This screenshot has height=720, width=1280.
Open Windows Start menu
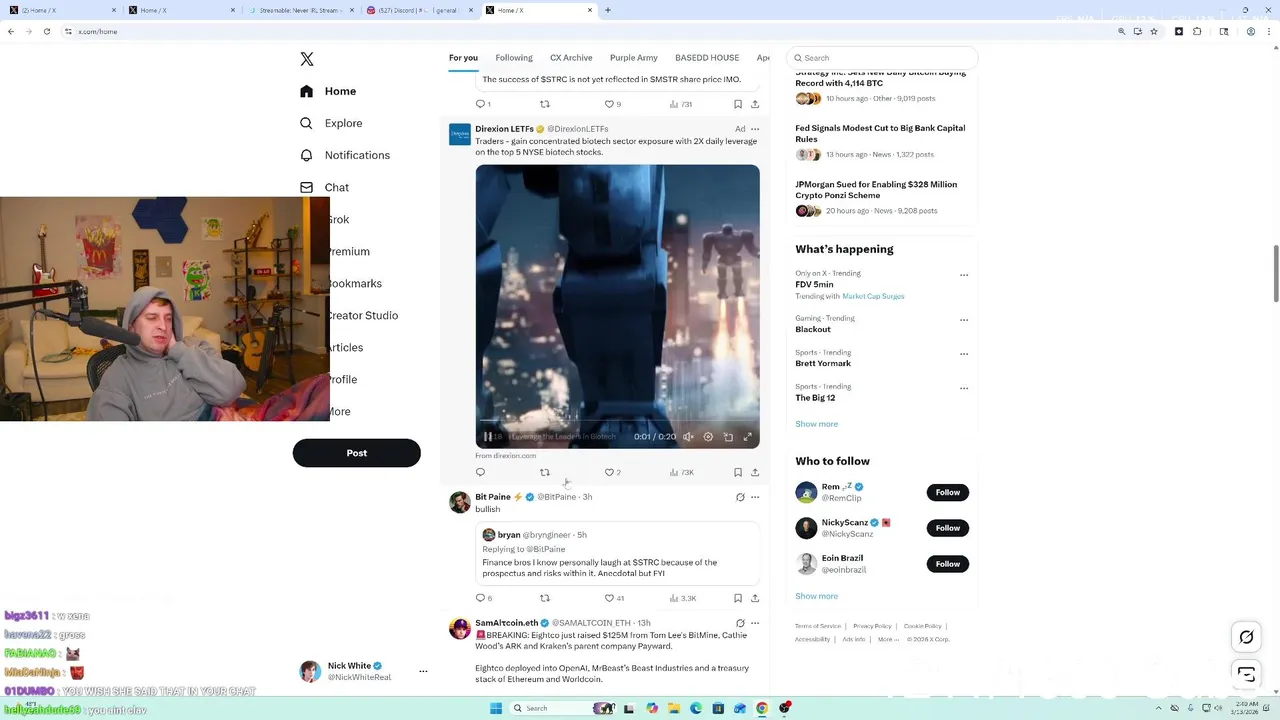(495, 708)
